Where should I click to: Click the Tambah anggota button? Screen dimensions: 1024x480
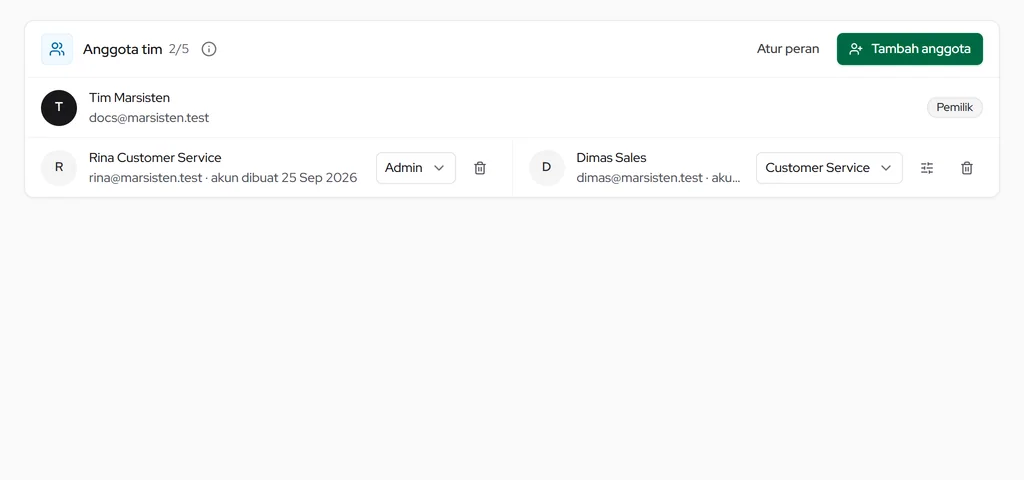[x=910, y=49]
